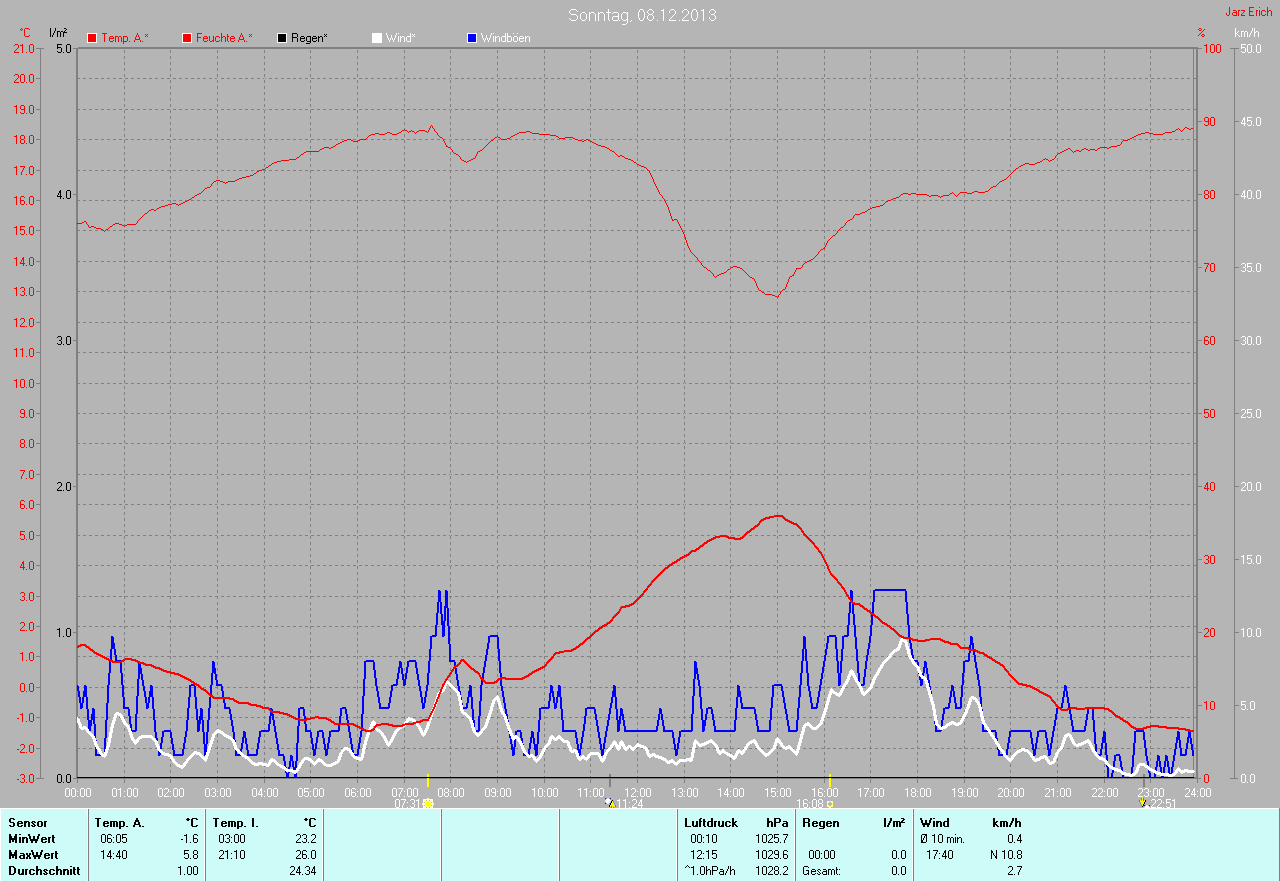
Task: Click the minimum pressure value '1025.7'
Action: [x=772, y=839]
